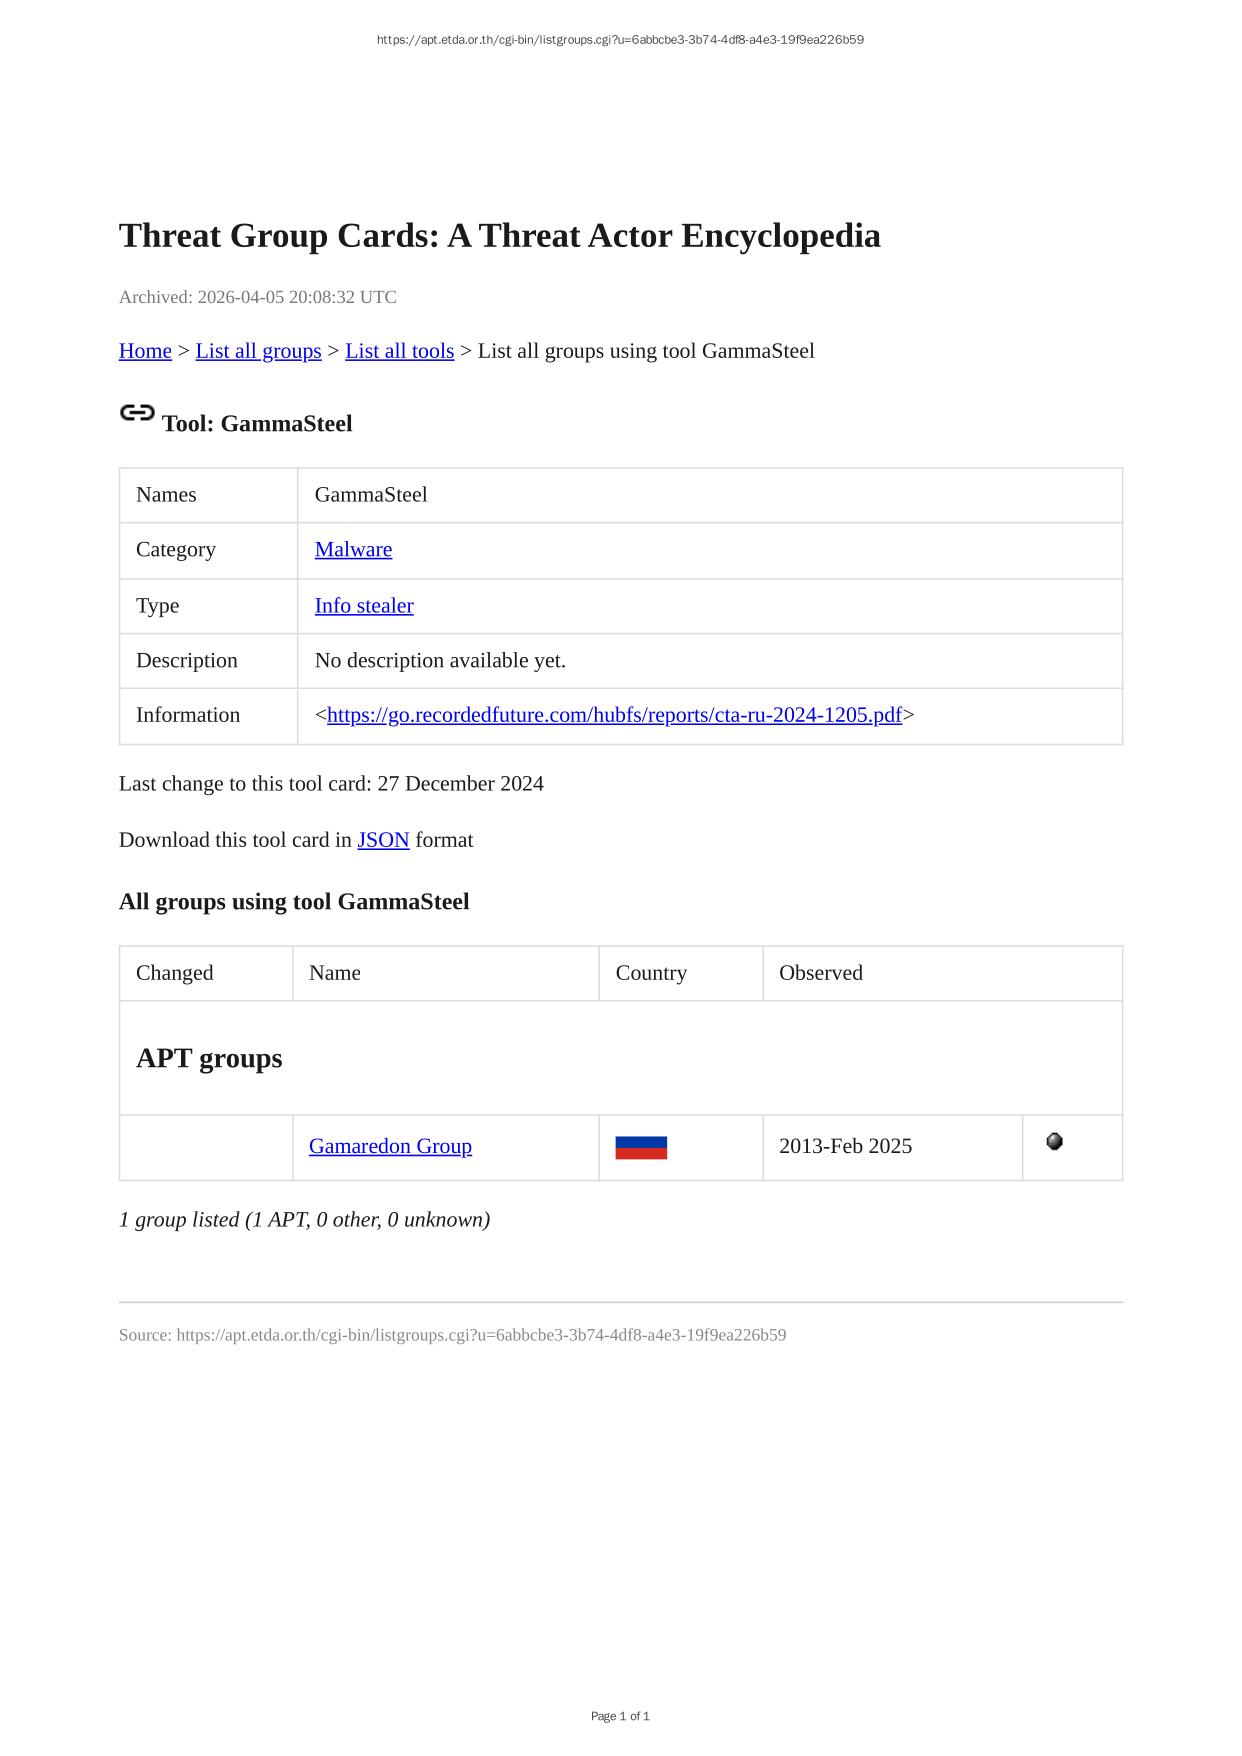
Task: Click the 2013-Feb 2025 observed cell
Action: (x=845, y=1147)
